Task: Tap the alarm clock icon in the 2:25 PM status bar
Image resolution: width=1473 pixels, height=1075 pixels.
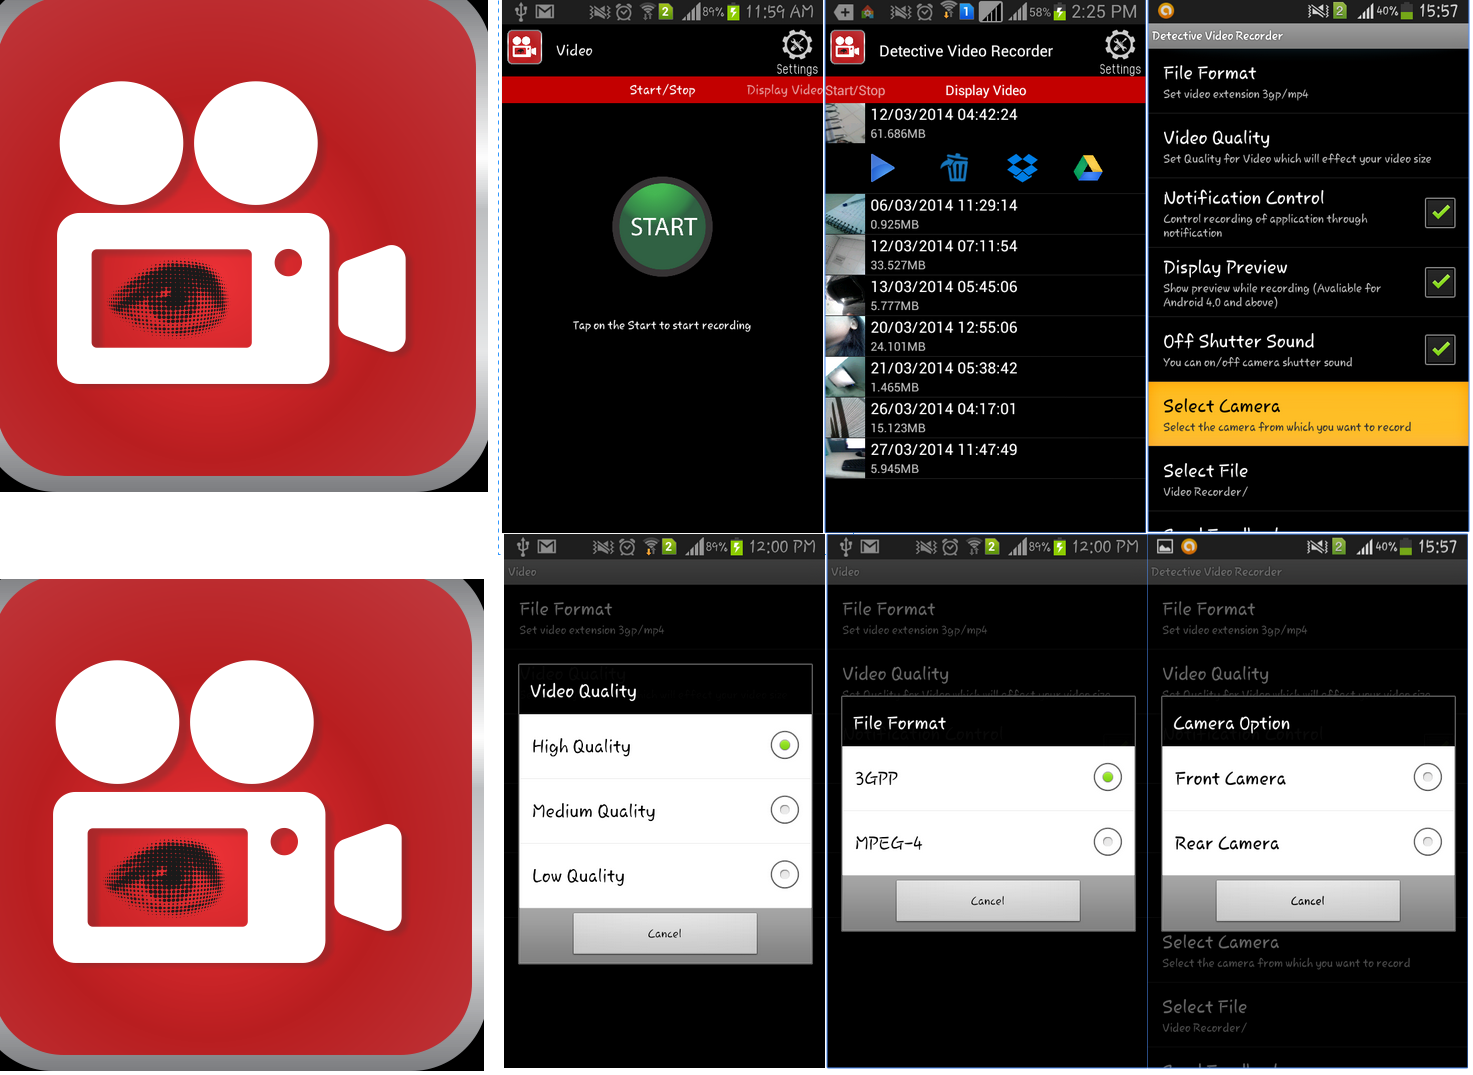Action: (925, 12)
